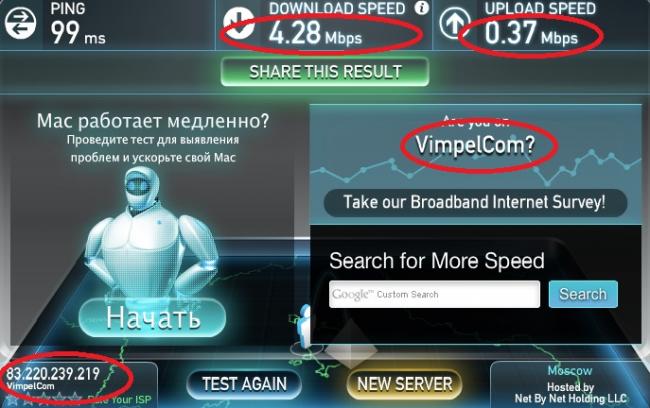650x408 pixels.
Task: Choose a different server with New Server
Action: point(405,384)
